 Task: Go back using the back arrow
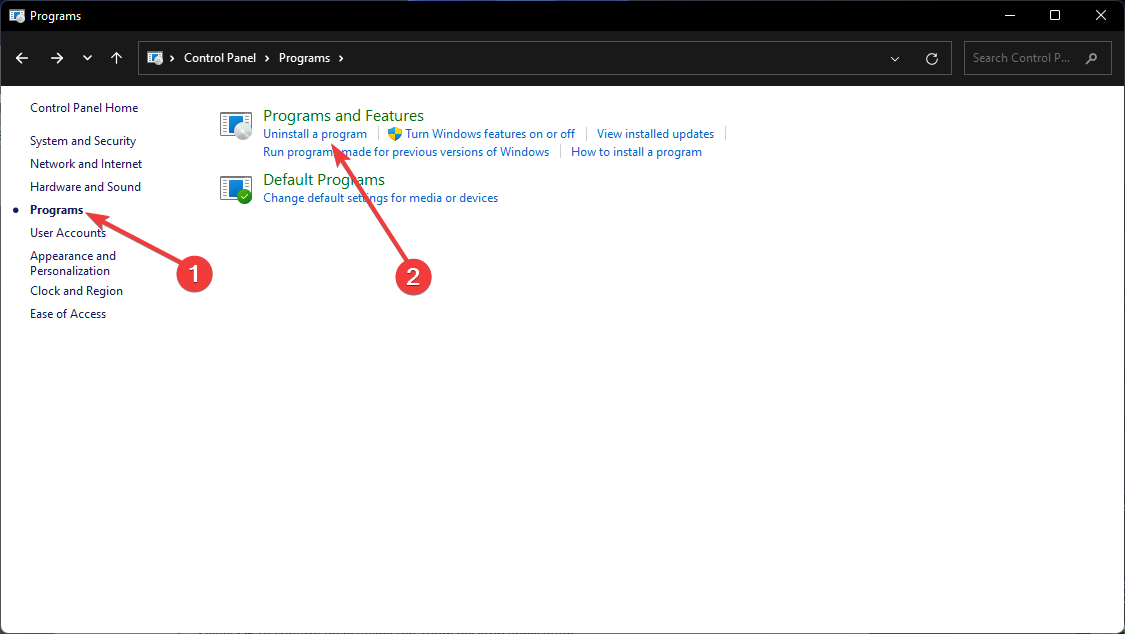(x=22, y=58)
